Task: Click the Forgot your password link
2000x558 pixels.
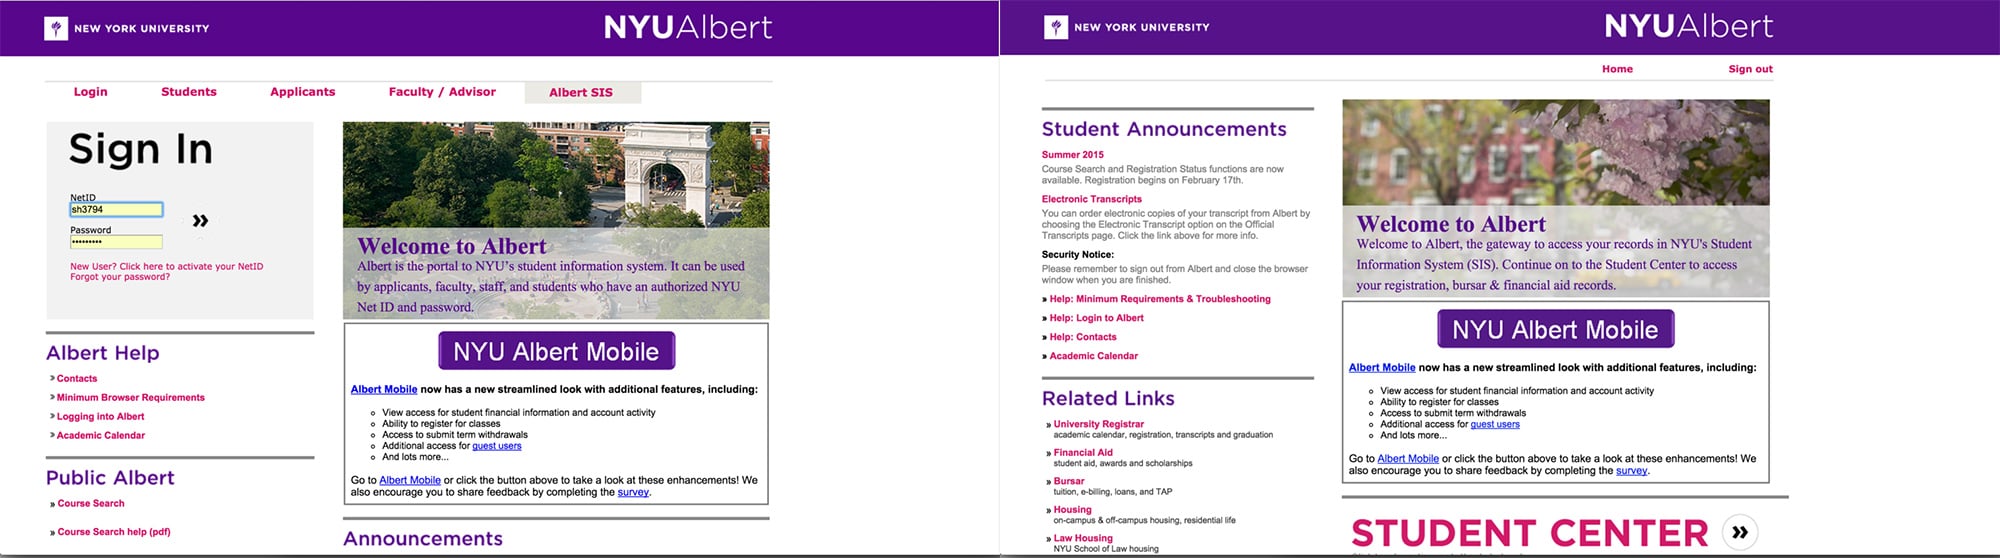Action: tap(120, 277)
